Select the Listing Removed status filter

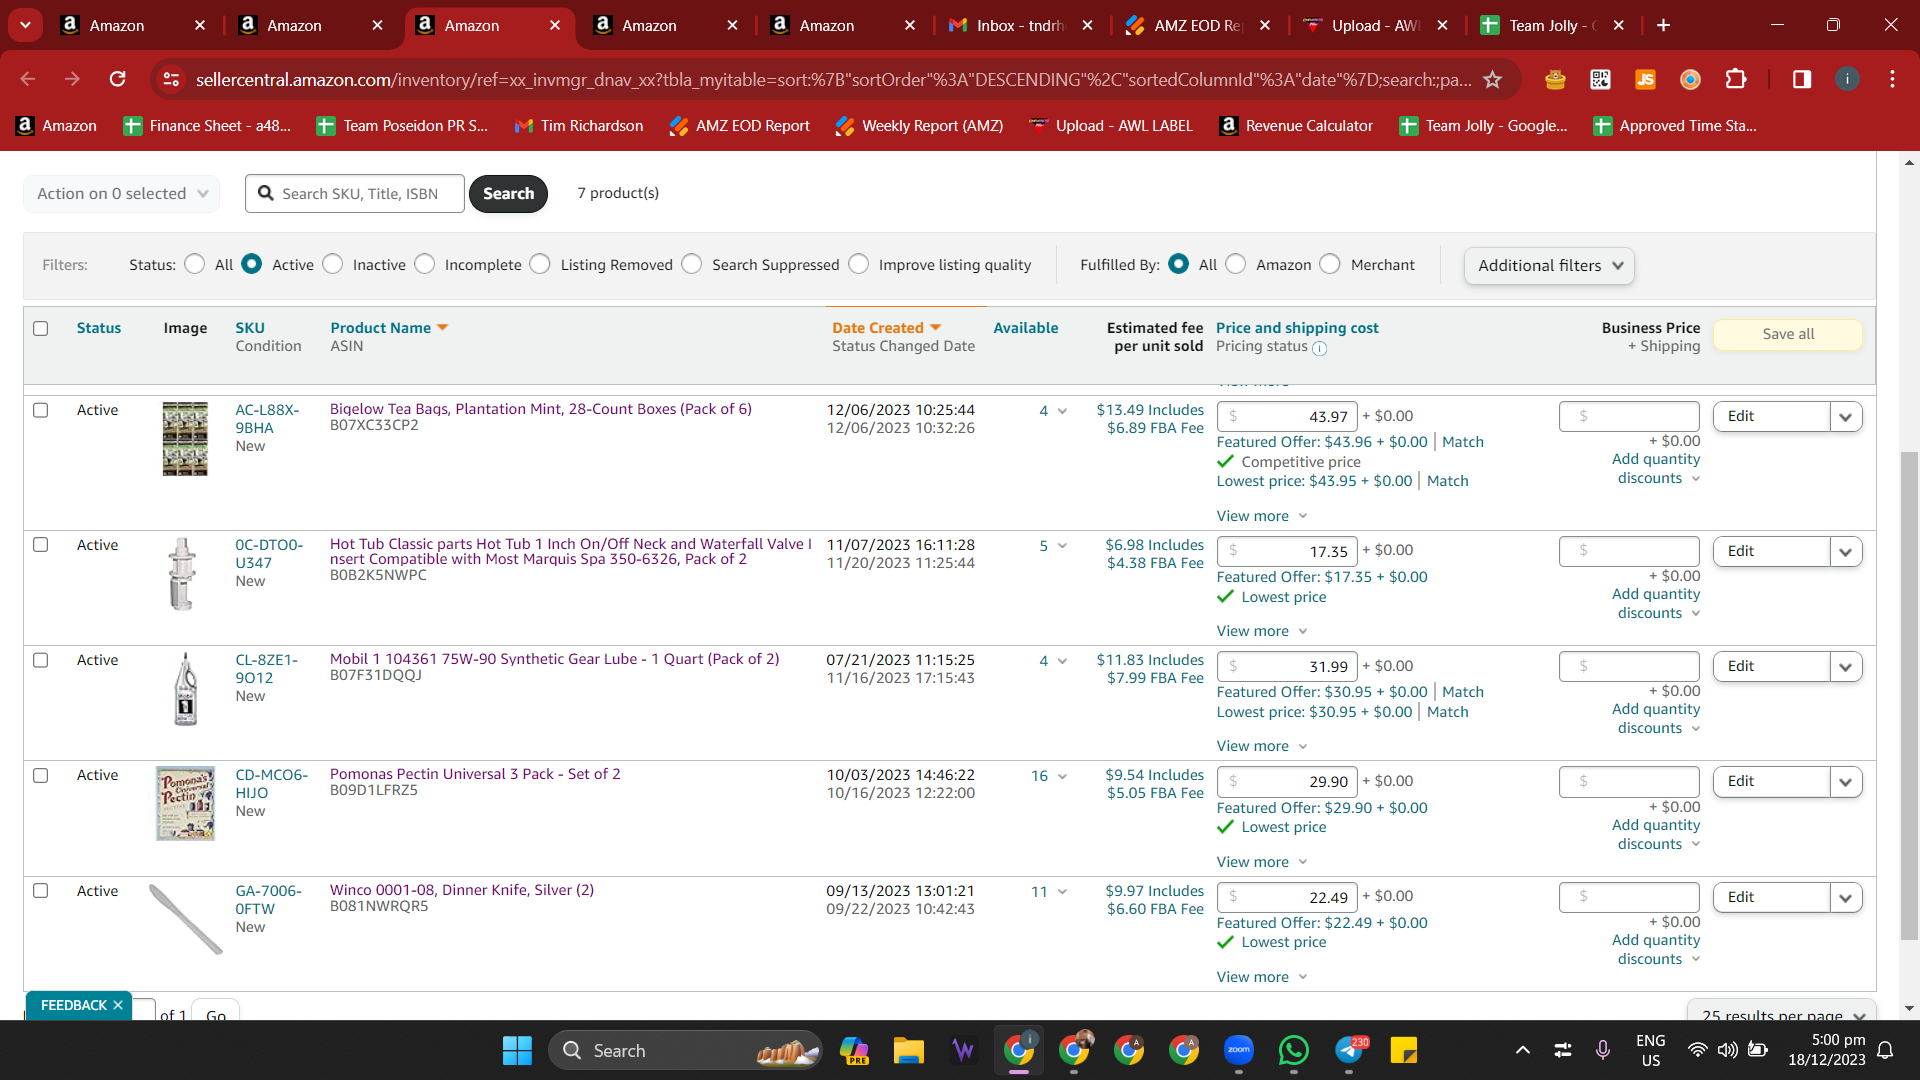pos(540,264)
